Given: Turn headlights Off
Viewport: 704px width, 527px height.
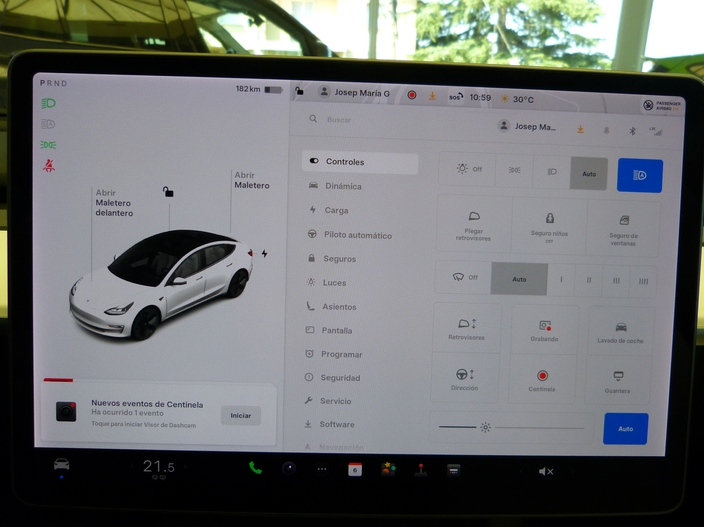Looking at the screenshot, I should tap(468, 169).
